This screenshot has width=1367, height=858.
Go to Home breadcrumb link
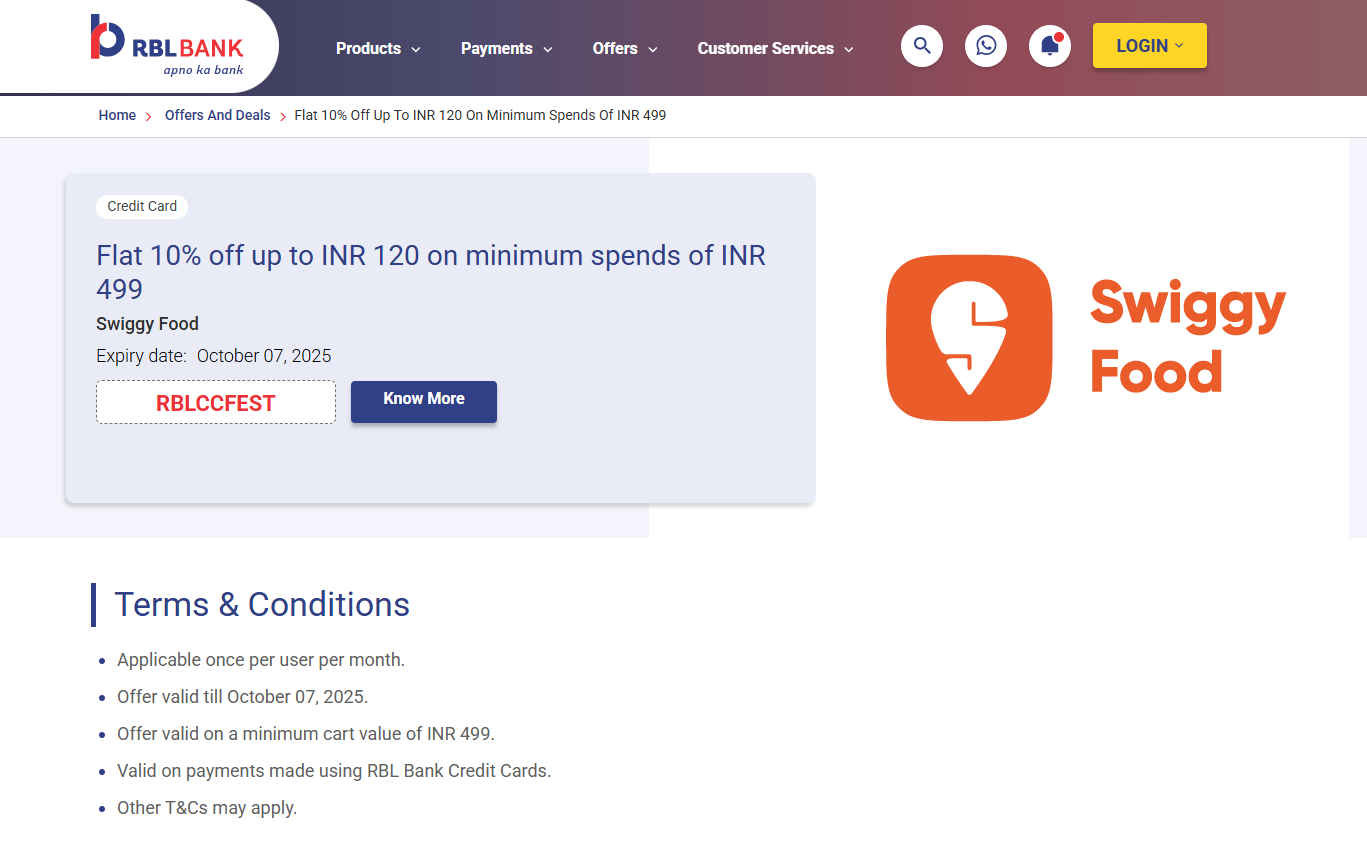point(117,115)
